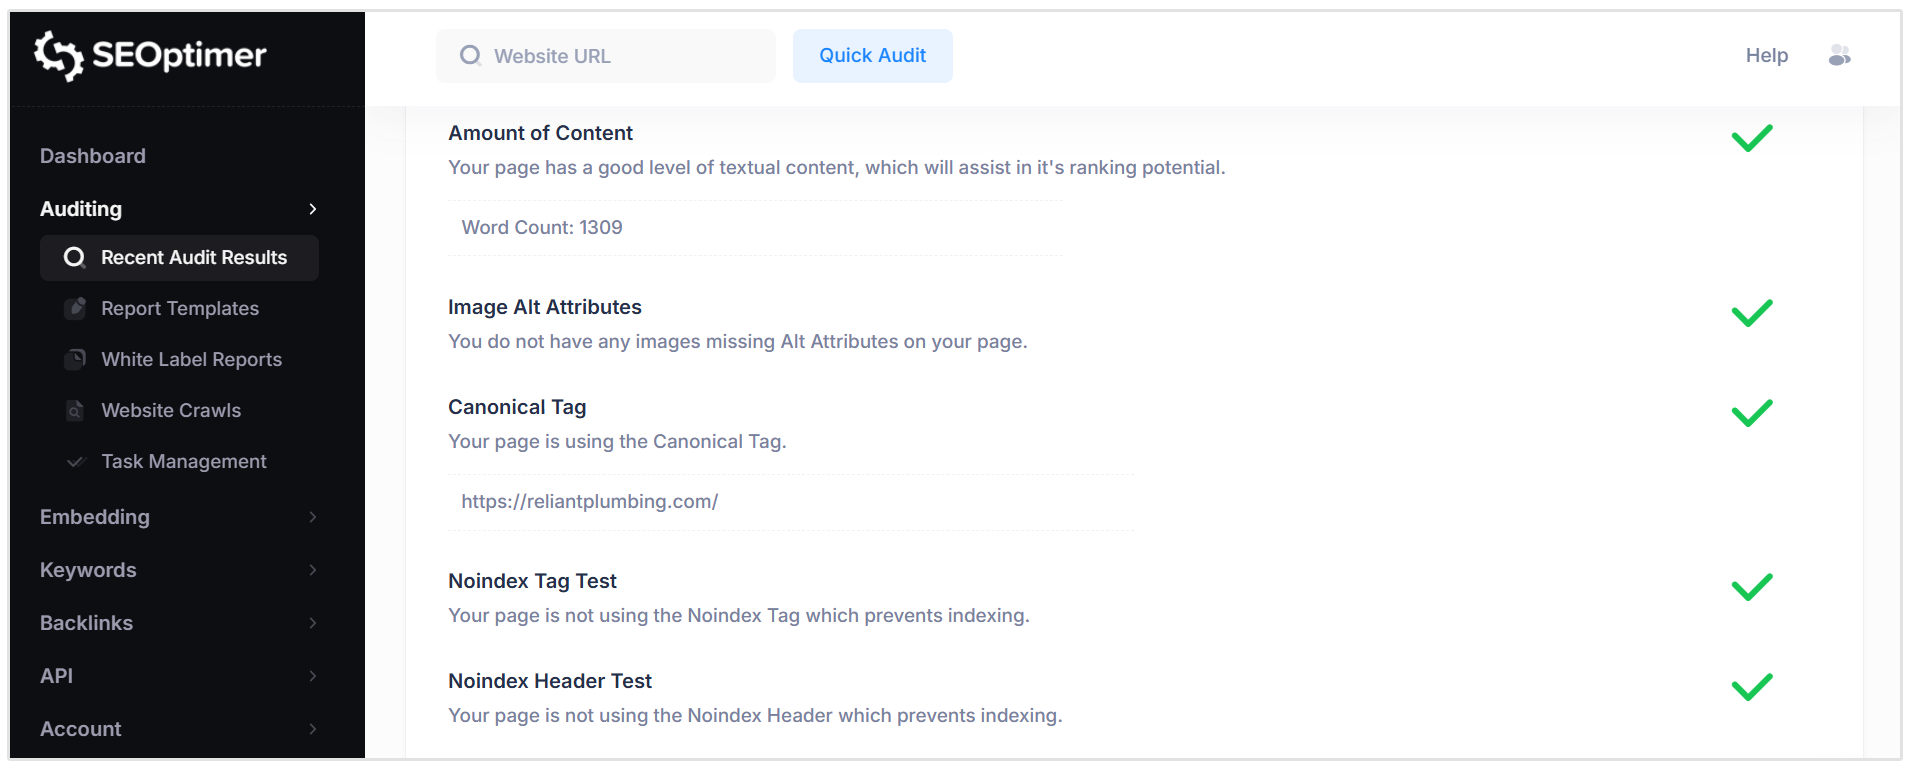Image resolution: width=1910 pixels, height=770 pixels.
Task: Click the Report Templates document icon
Action: [x=76, y=308]
